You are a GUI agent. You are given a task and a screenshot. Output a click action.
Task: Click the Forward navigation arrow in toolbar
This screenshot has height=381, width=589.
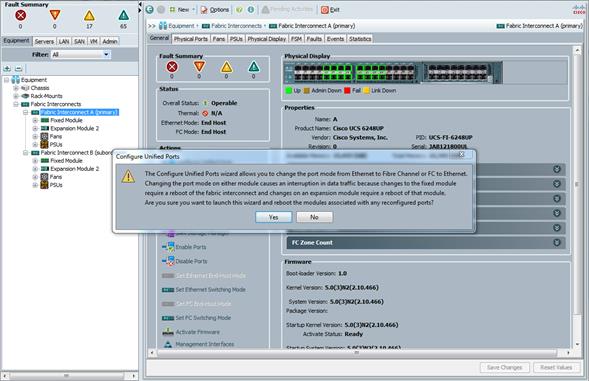coord(161,9)
